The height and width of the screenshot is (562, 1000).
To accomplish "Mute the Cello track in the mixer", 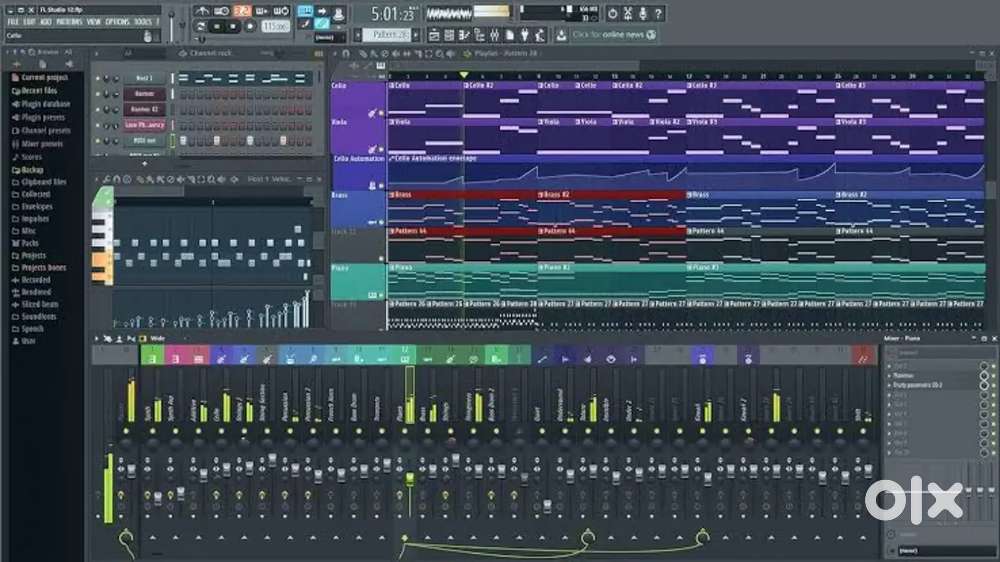I will (x=221, y=431).
